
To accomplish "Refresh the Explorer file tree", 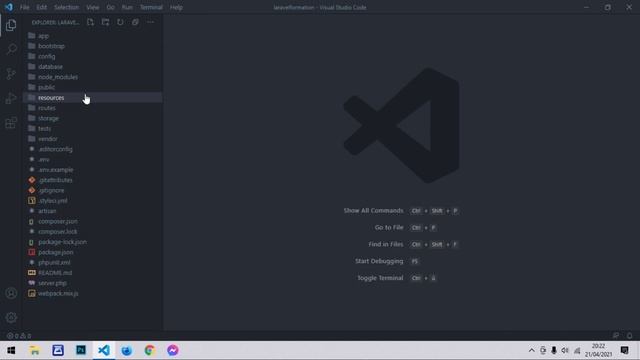I will [x=120, y=22].
